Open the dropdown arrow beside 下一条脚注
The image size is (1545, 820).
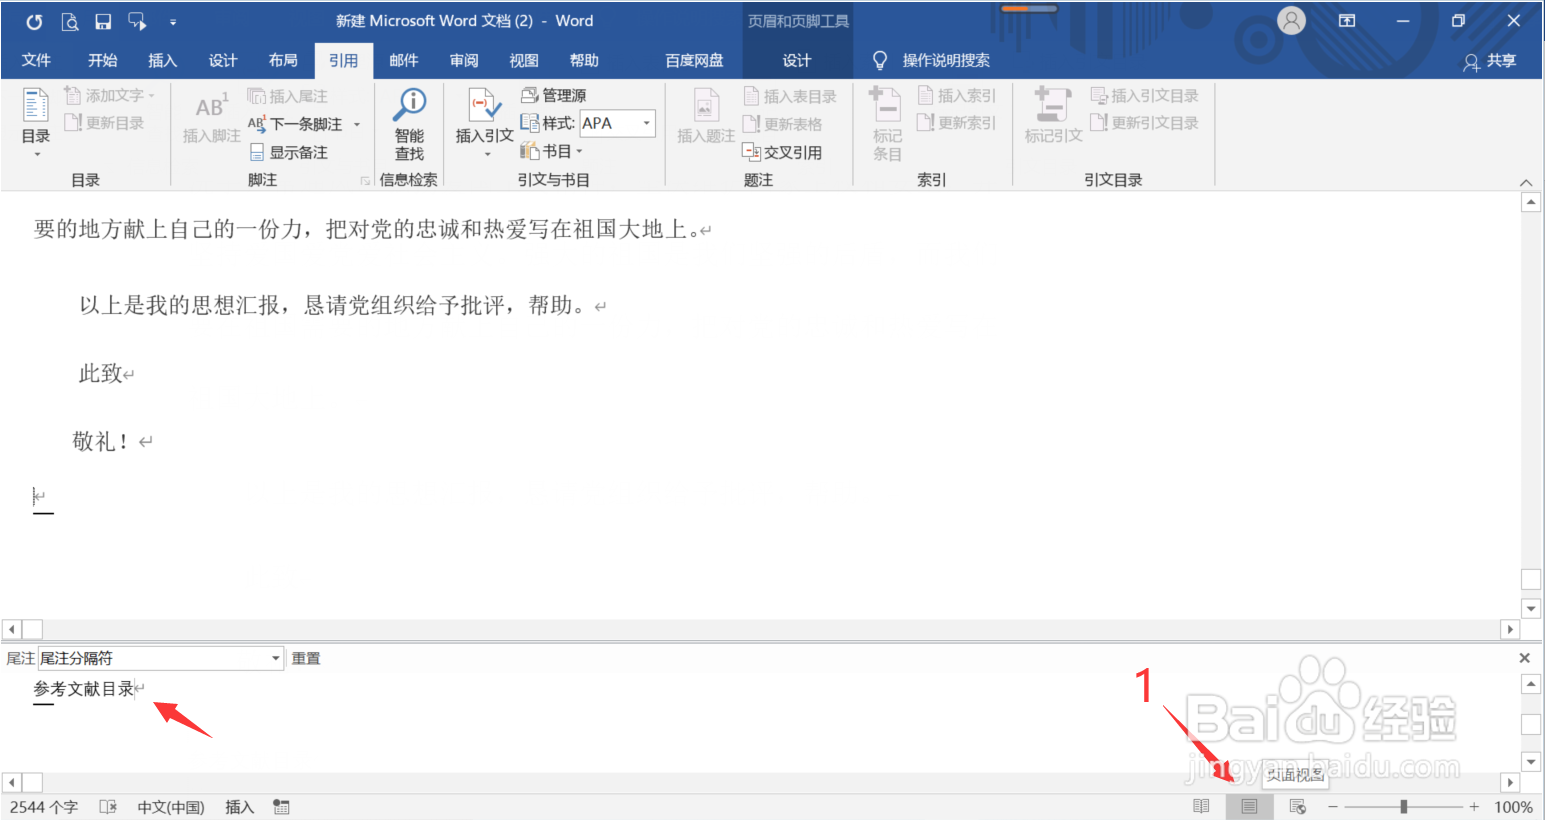[357, 124]
